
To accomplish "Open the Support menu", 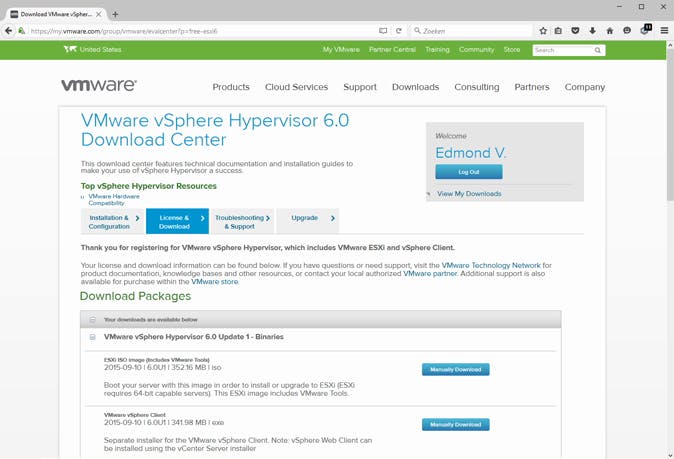I will coord(360,87).
